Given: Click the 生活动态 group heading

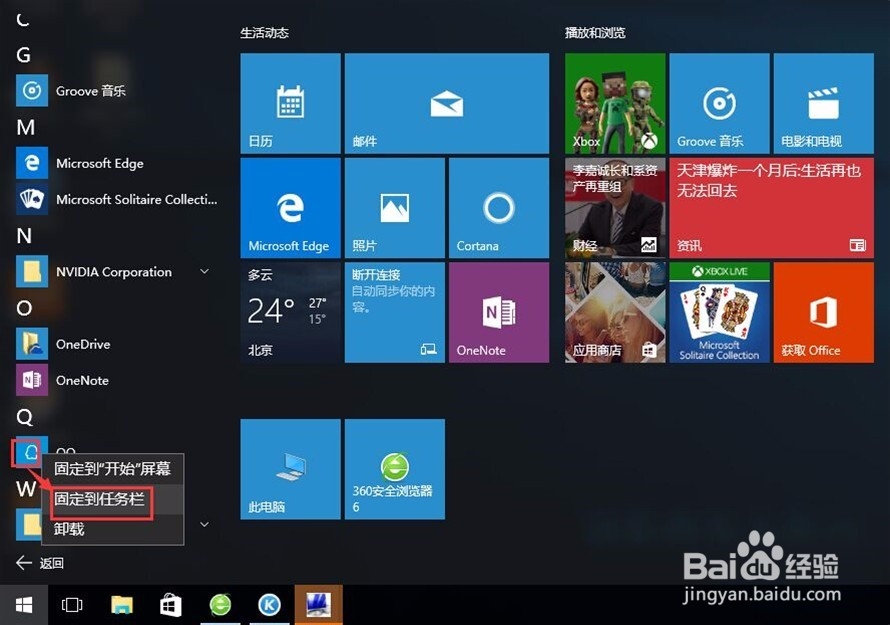Looking at the screenshot, I should (x=265, y=33).
